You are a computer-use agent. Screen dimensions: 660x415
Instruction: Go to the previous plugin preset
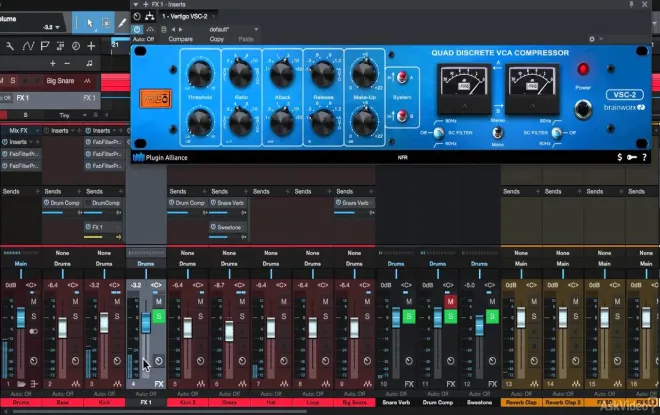(x=173, y=29)
